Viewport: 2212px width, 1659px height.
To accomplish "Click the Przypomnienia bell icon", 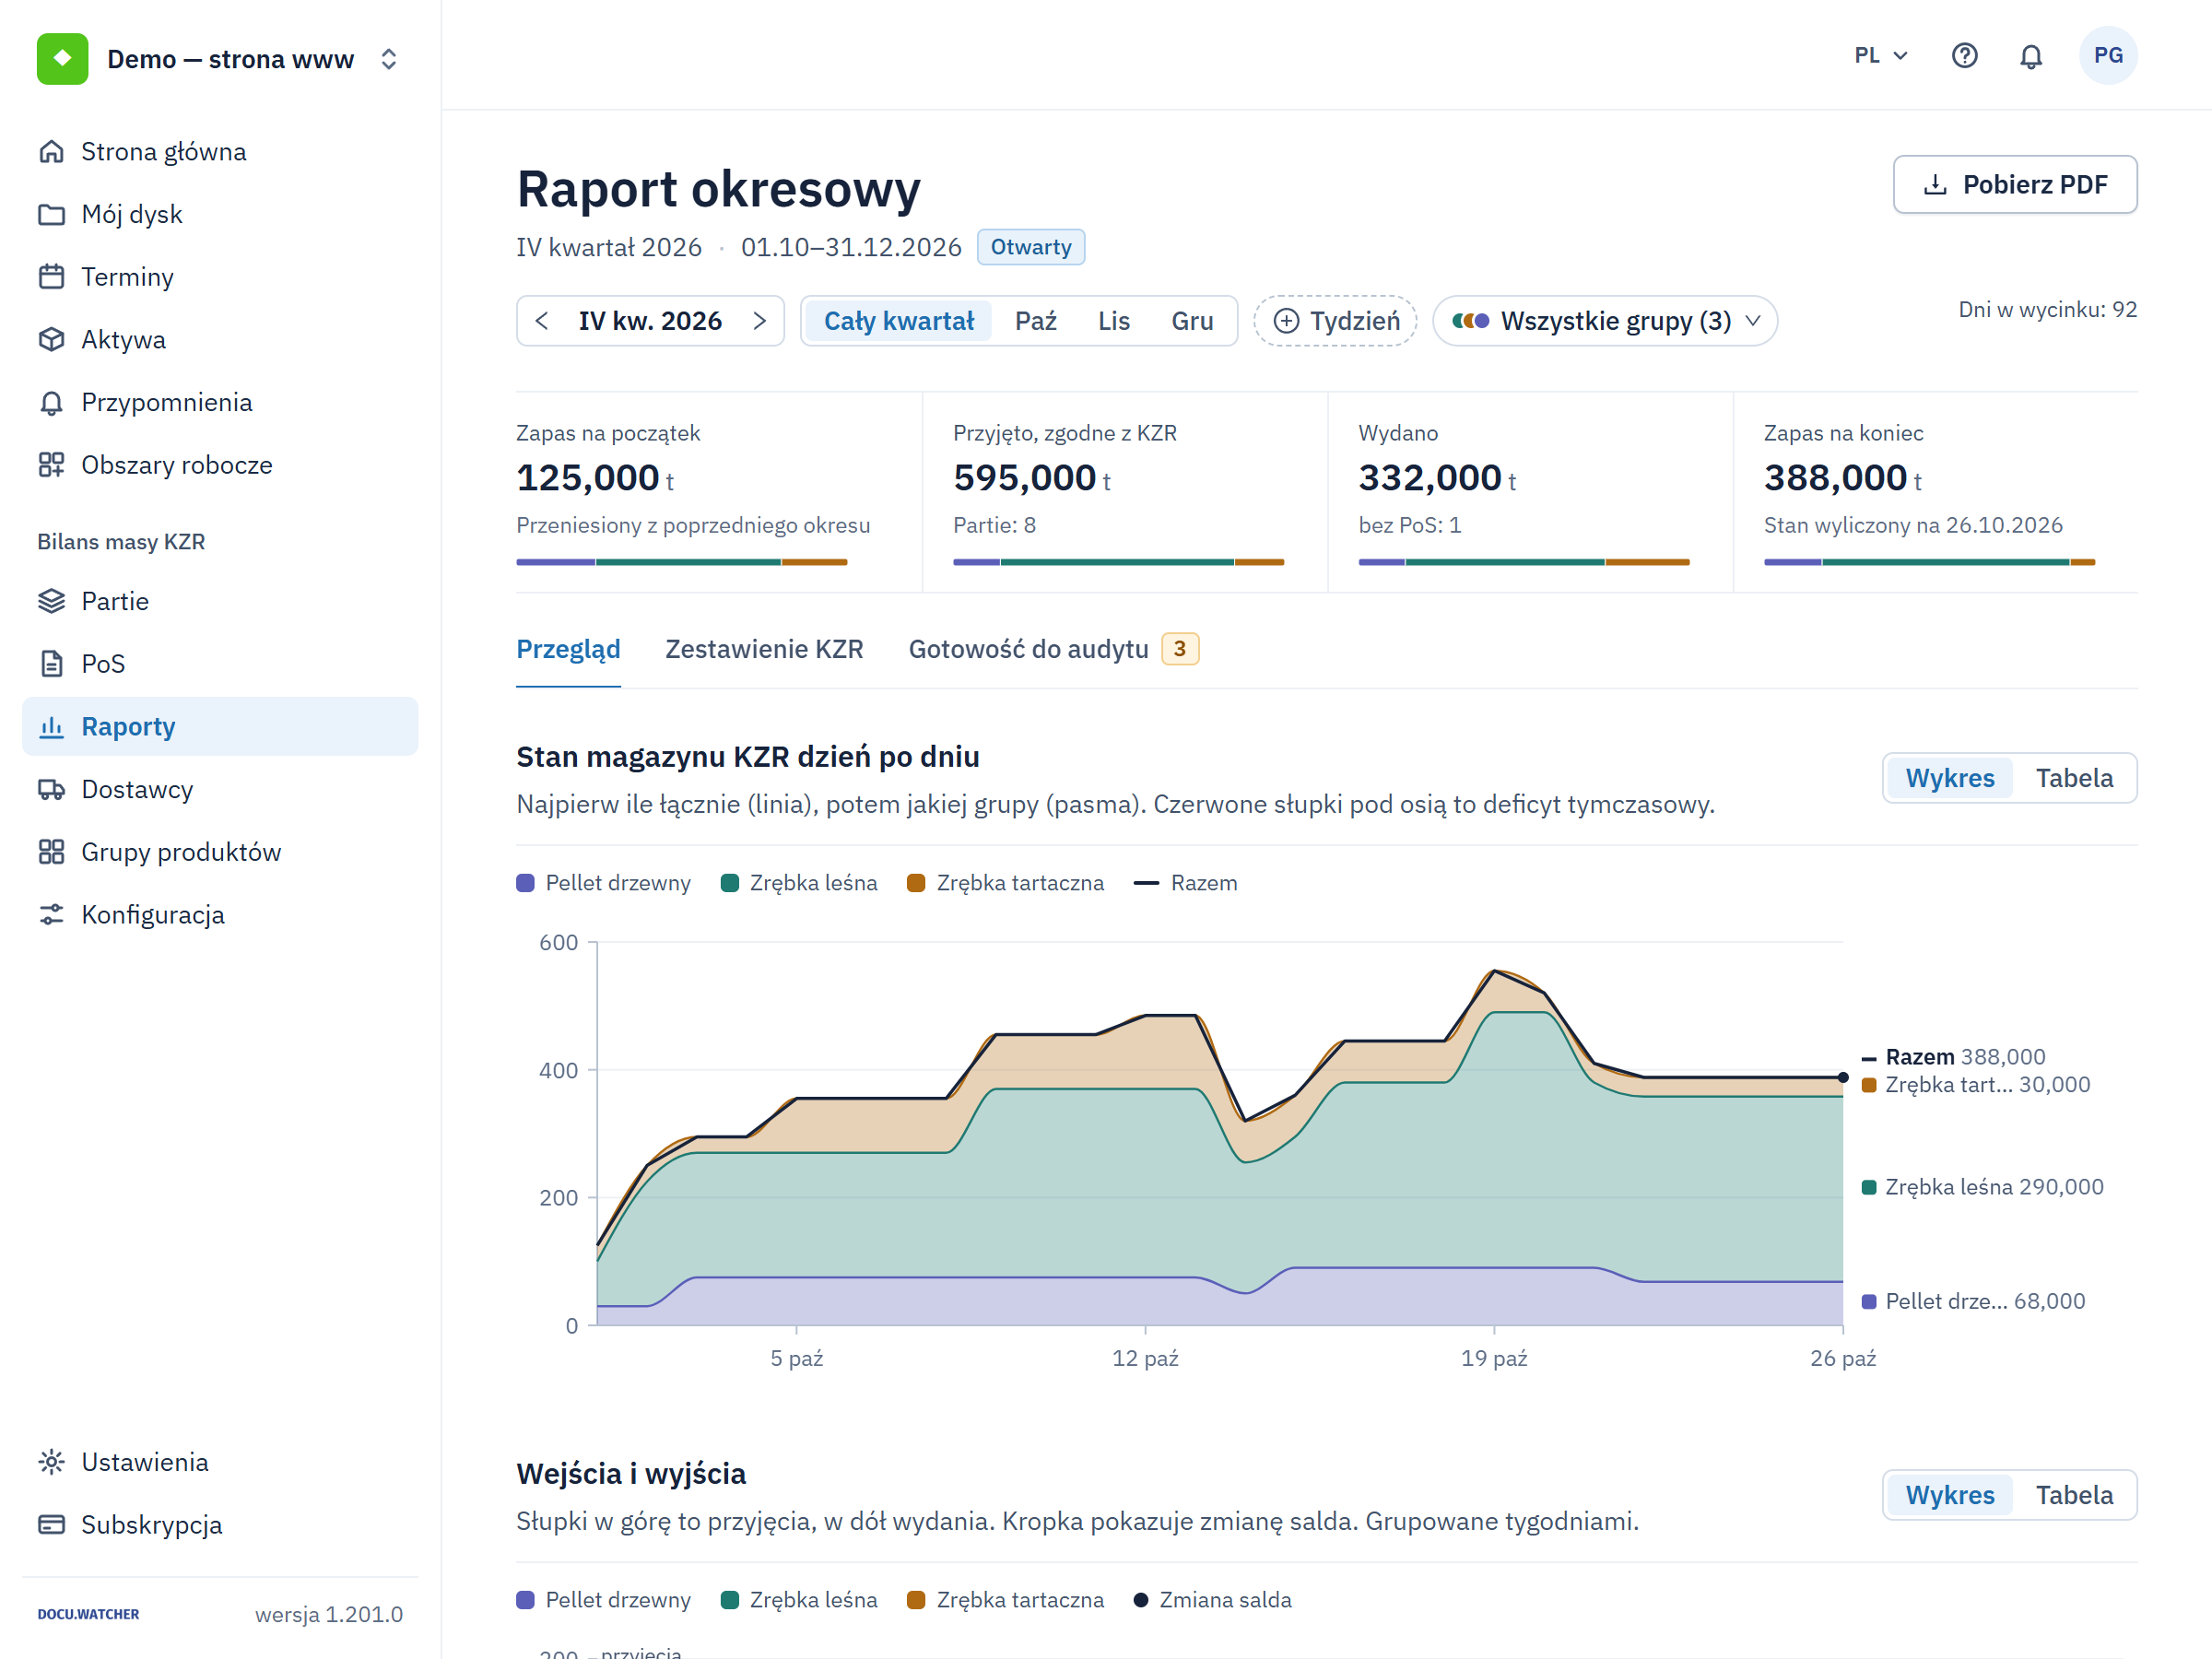I will click(x=52, y=402).
